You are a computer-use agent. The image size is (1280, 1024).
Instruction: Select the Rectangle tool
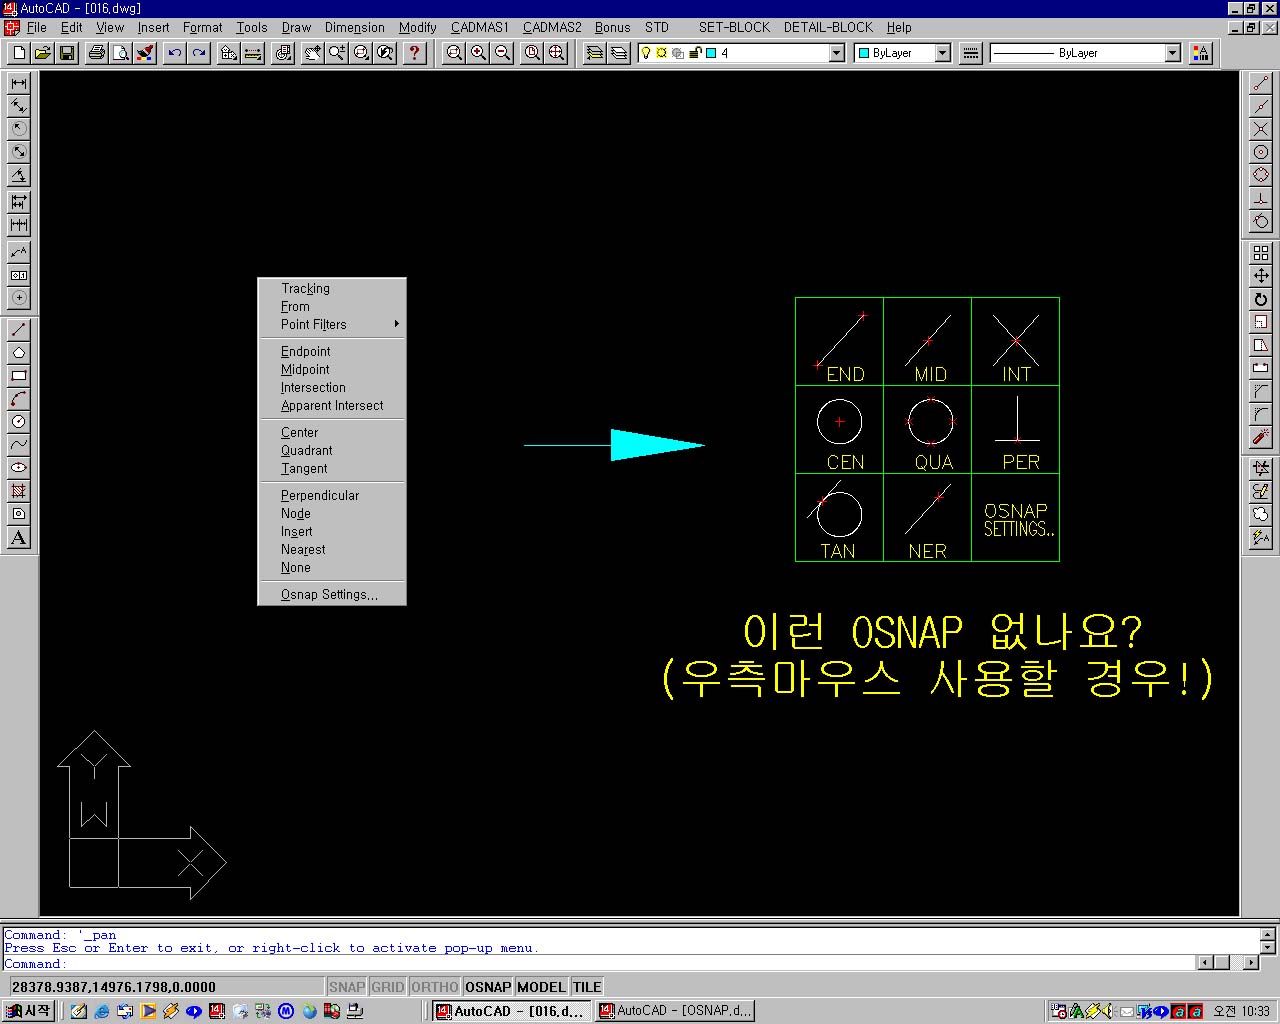pyautogui.click(x=17, y=375)
